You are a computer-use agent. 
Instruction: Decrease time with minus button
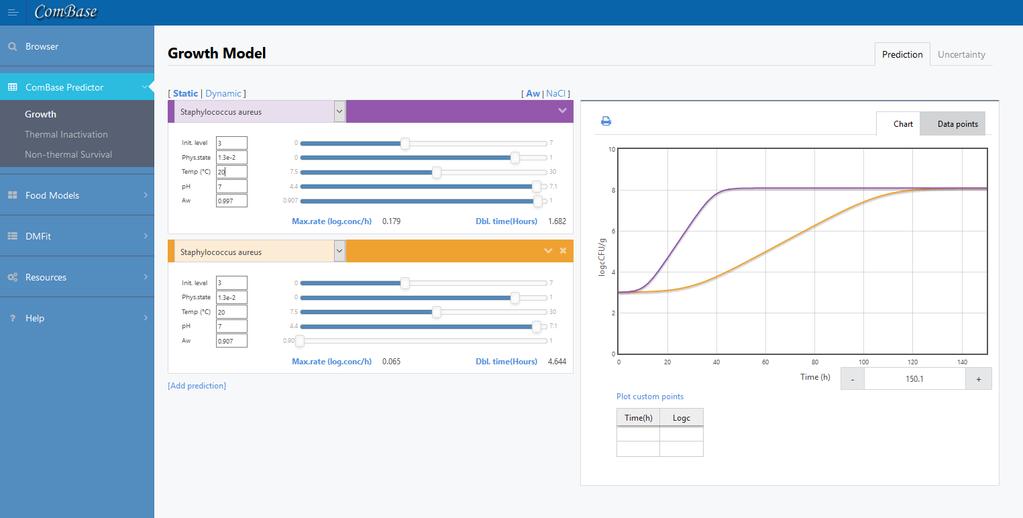[853, 378]
